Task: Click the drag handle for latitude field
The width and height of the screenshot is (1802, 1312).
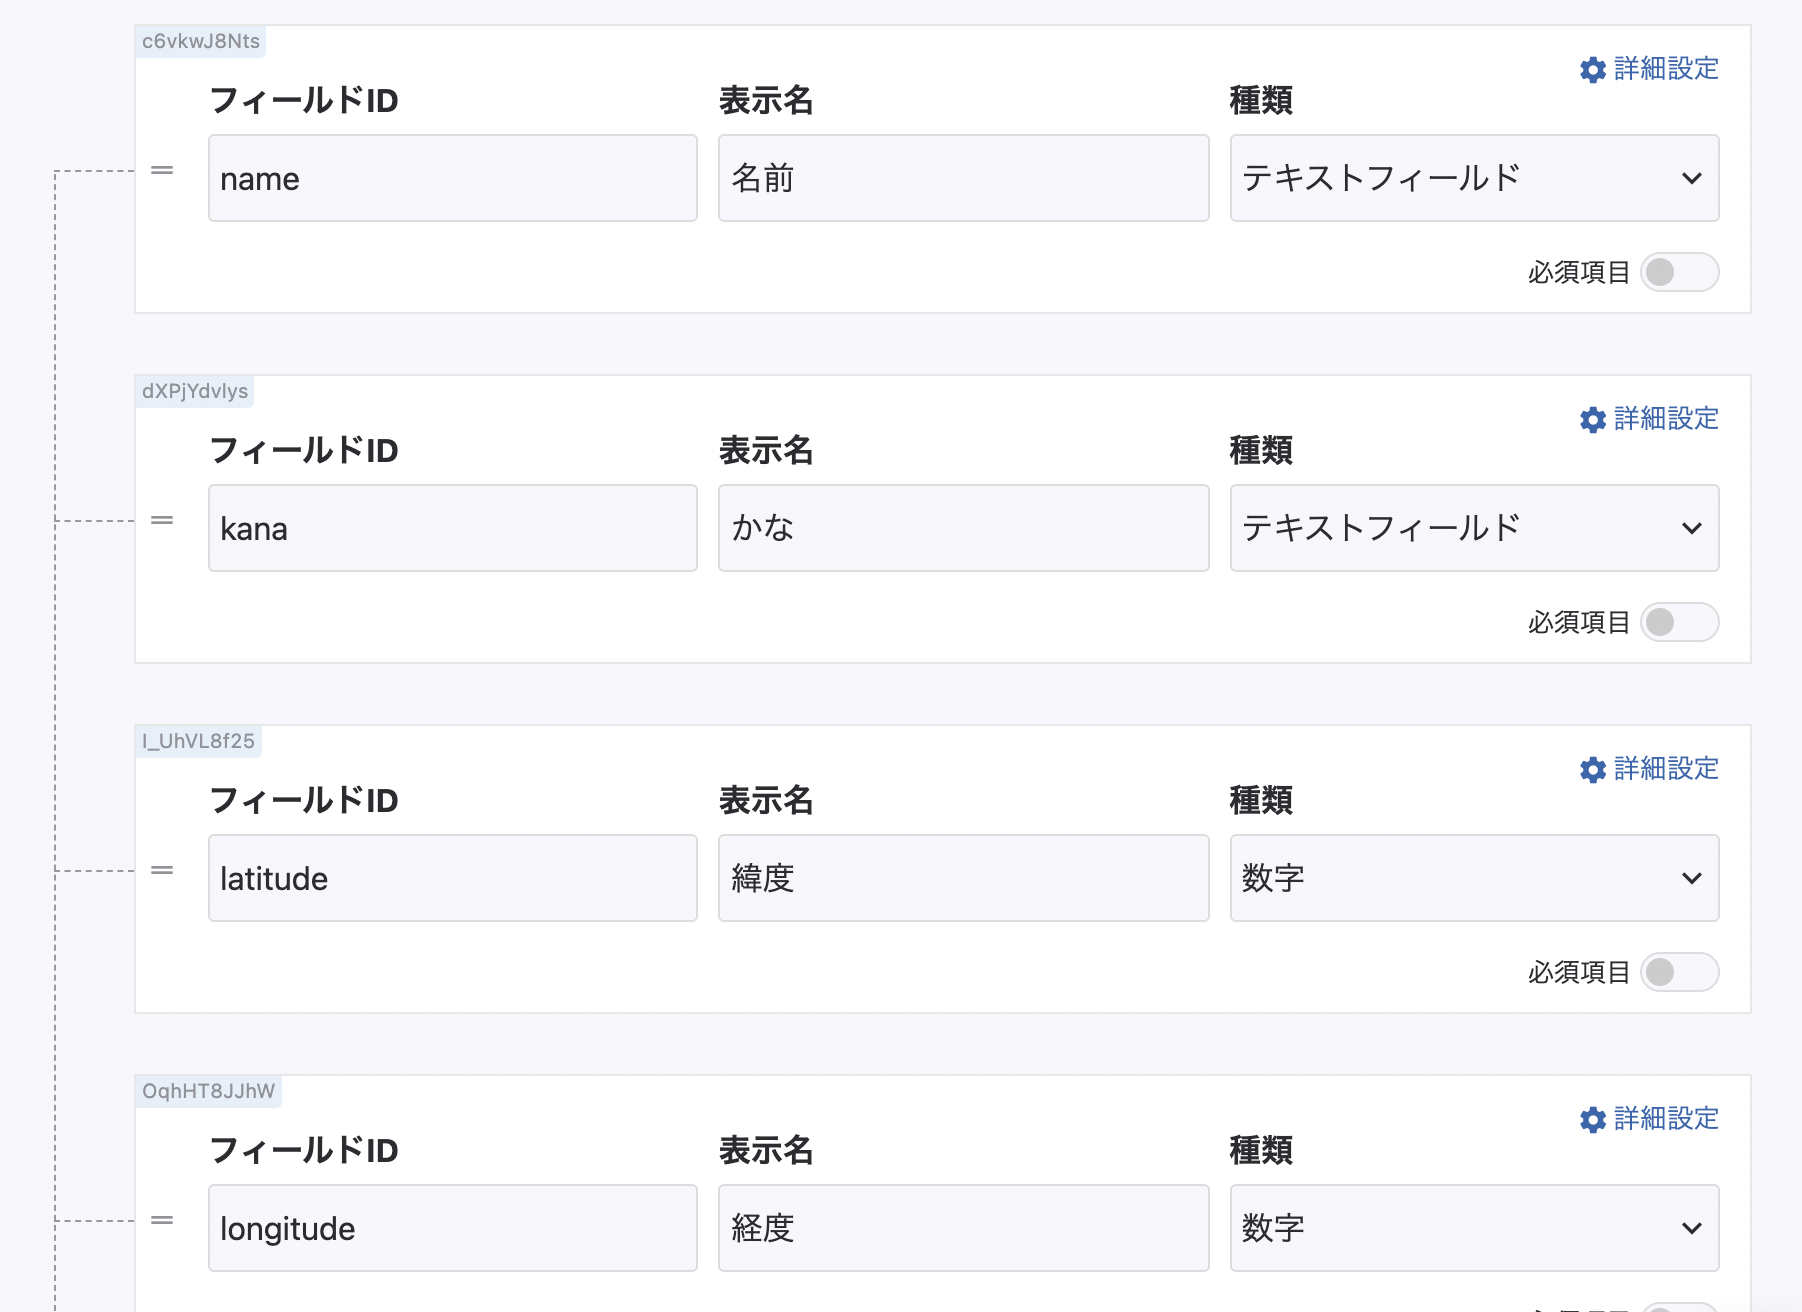Action: click(x=162, y=871)
